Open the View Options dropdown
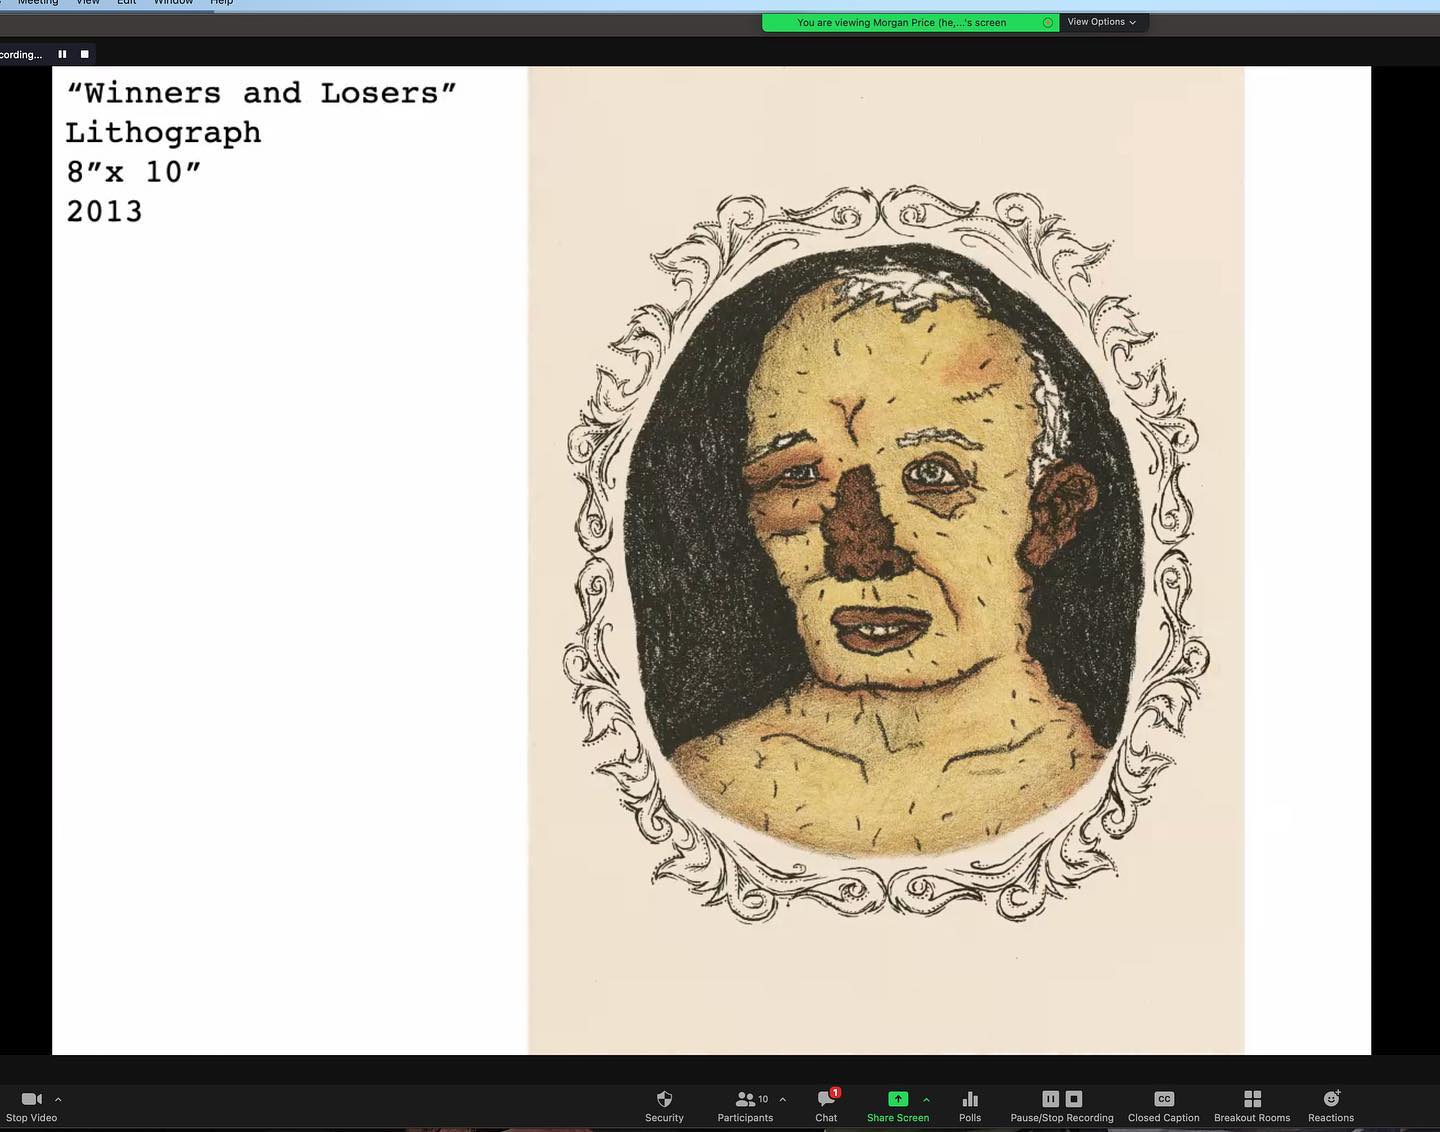The image size is (1440, 1132). (1101, 22)
